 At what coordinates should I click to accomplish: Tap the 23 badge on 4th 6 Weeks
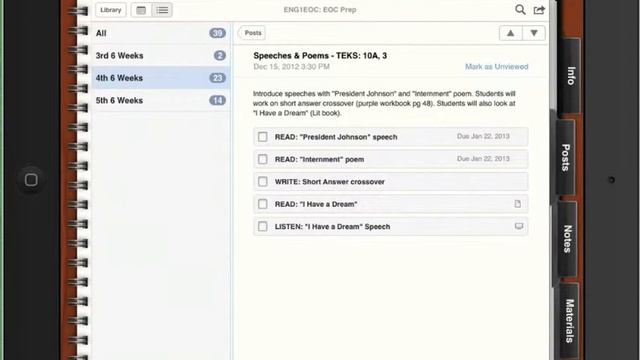[217, 78]
